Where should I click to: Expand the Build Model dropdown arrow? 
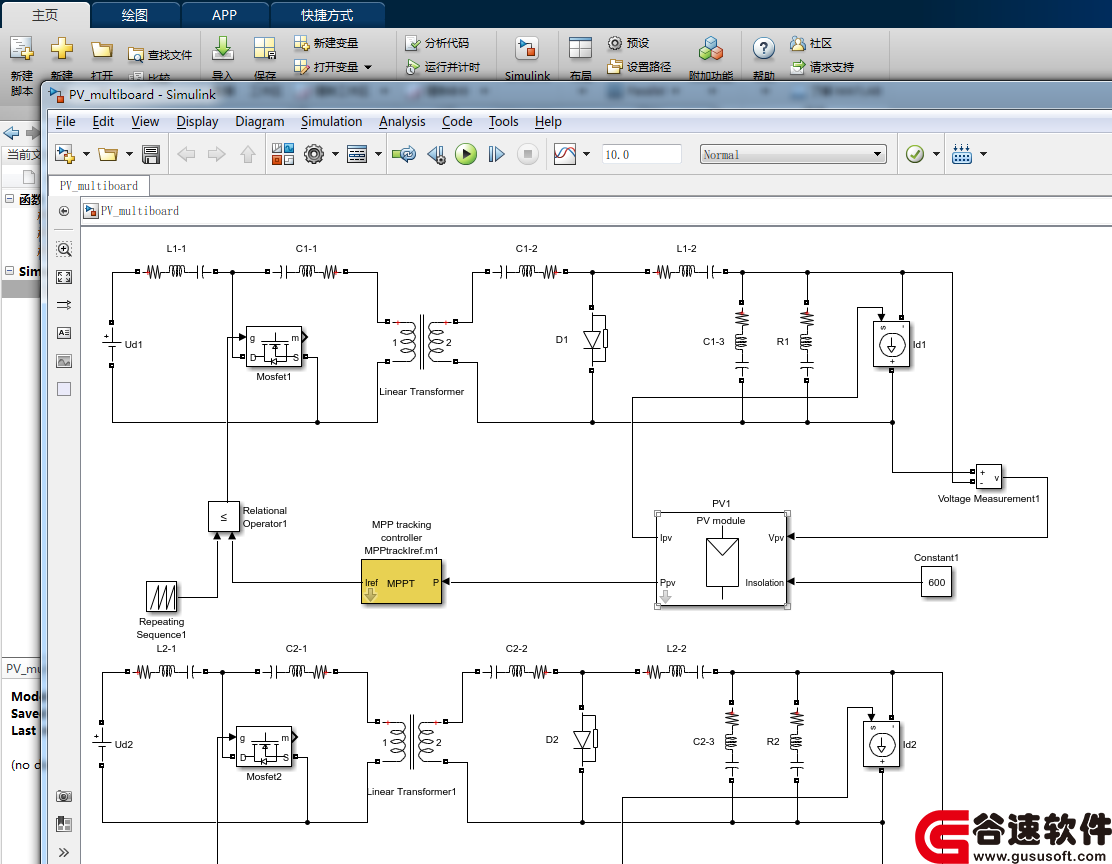tap(983, 154)
